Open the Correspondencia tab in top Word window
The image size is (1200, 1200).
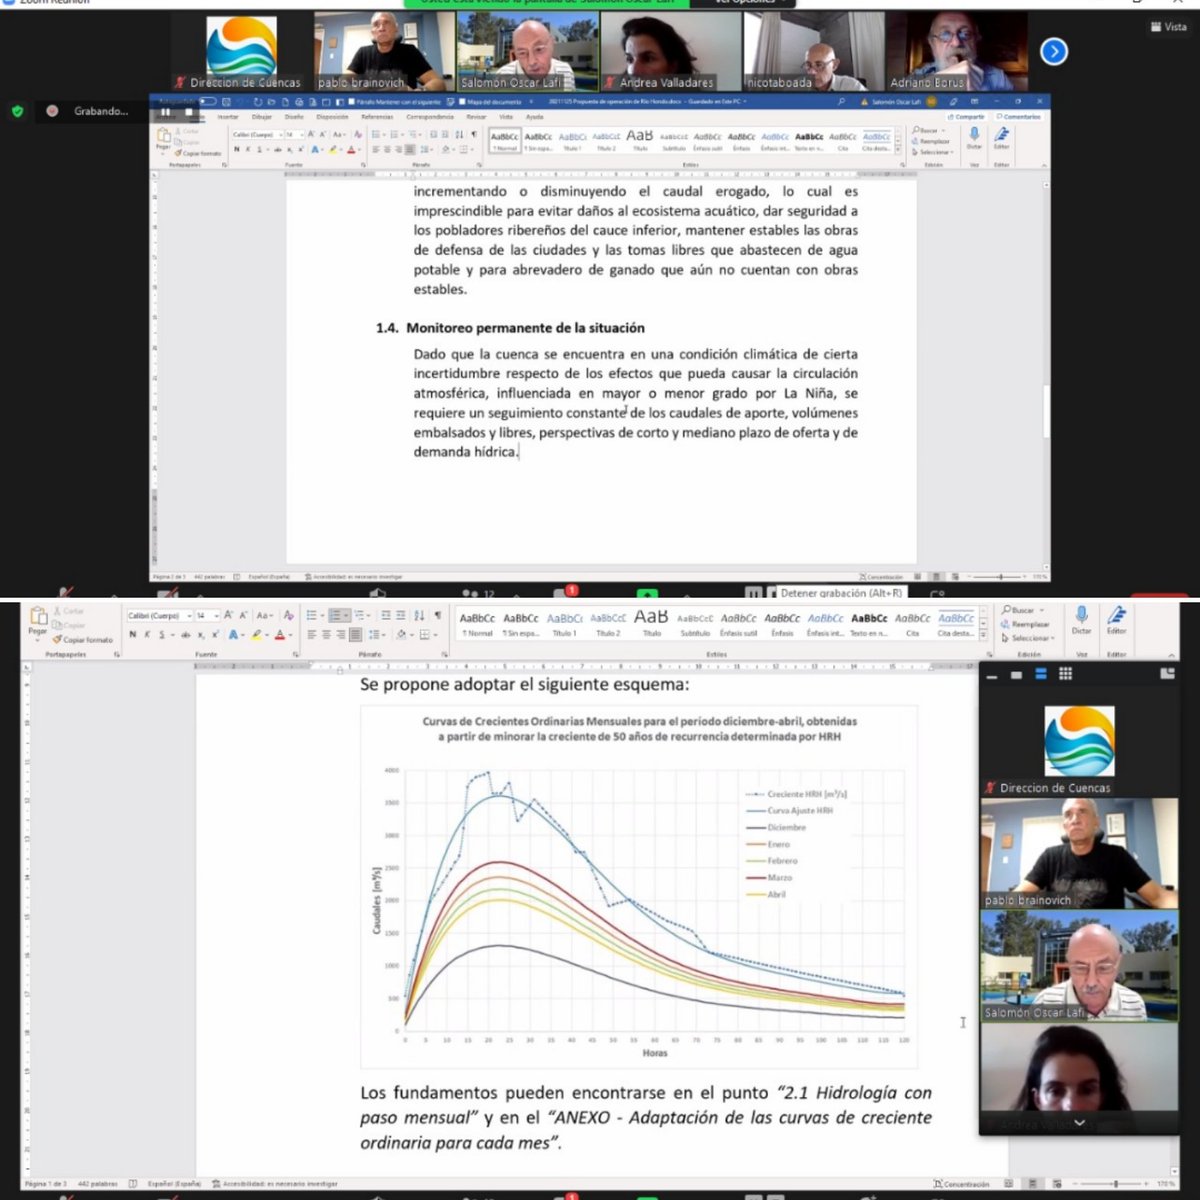coord(430,117)
